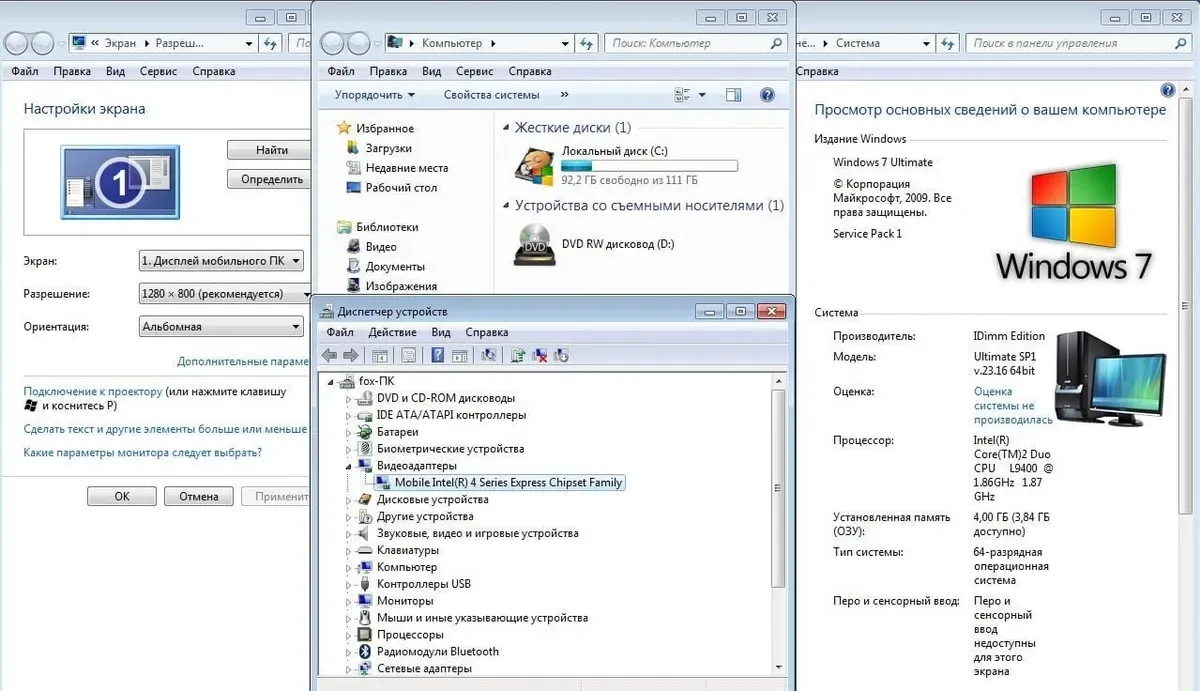Image resolution: width=1200 pixels, height=691 pixels.
Task: Open the Действие menu in Device Manager
Action: (x=392, y=332)
